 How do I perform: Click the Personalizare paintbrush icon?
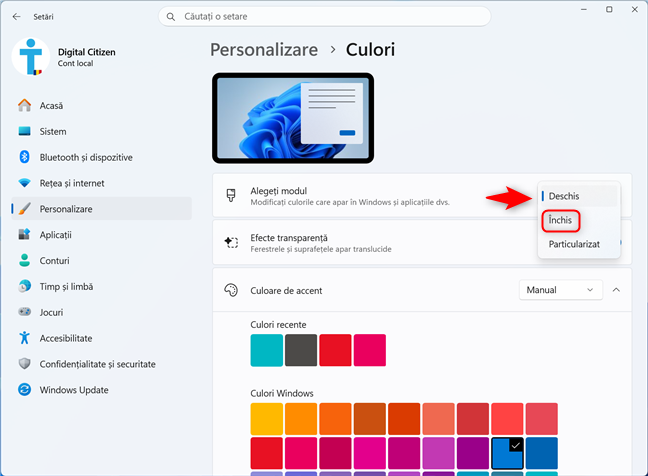25,209
